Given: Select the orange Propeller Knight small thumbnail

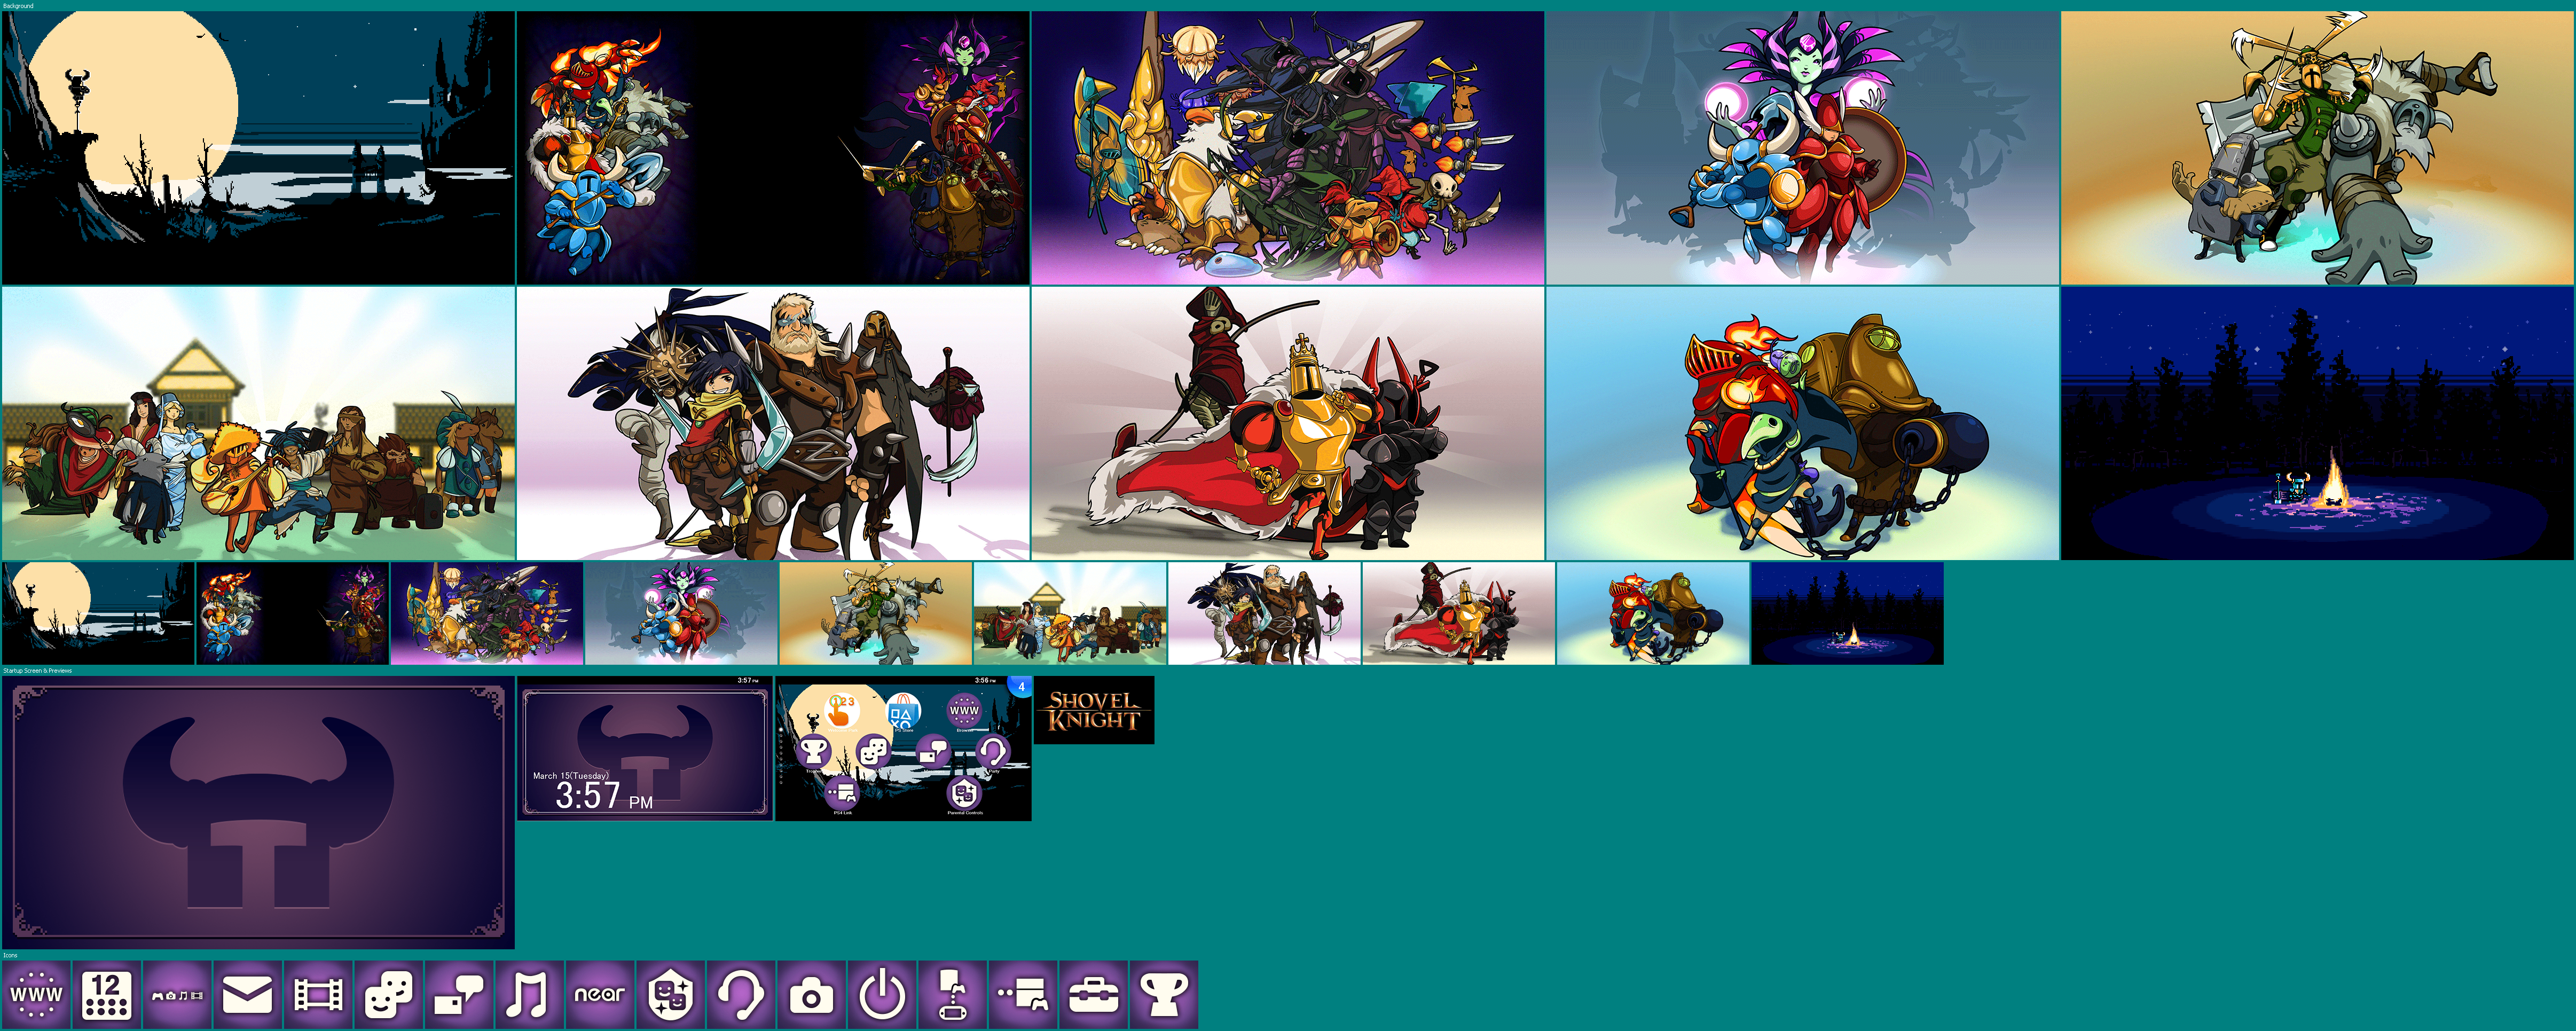Looking at the screenshot, I should [x=876, y=613].
